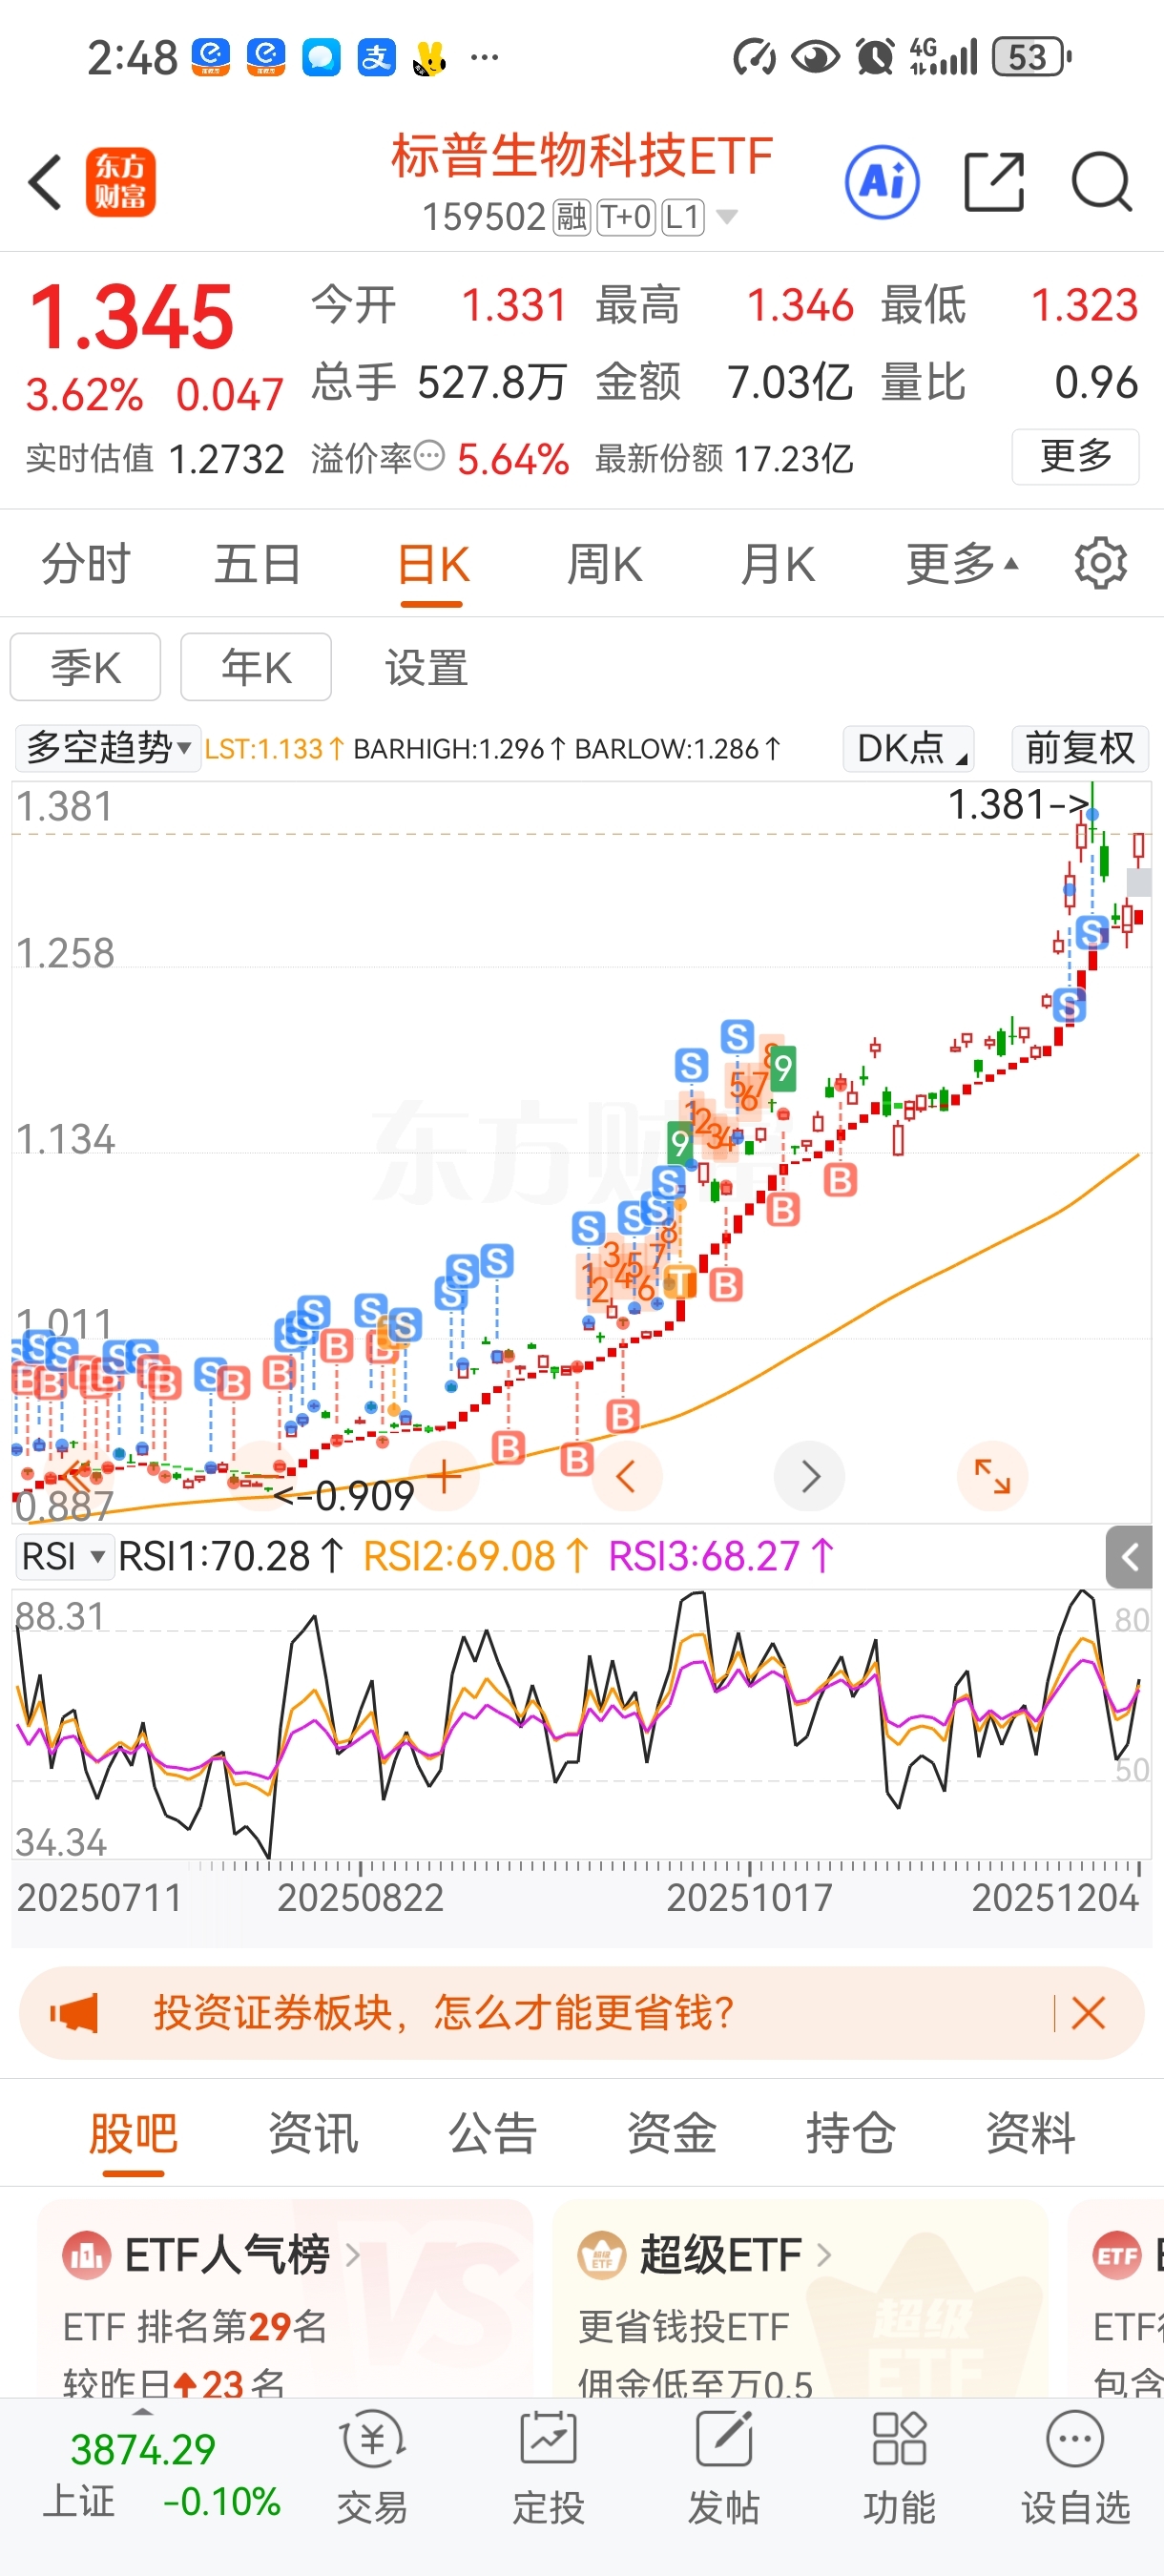Expand the 更多 chart period menu
The width and height of the screenshot is (1164, 2576).
tap(962, 564)
